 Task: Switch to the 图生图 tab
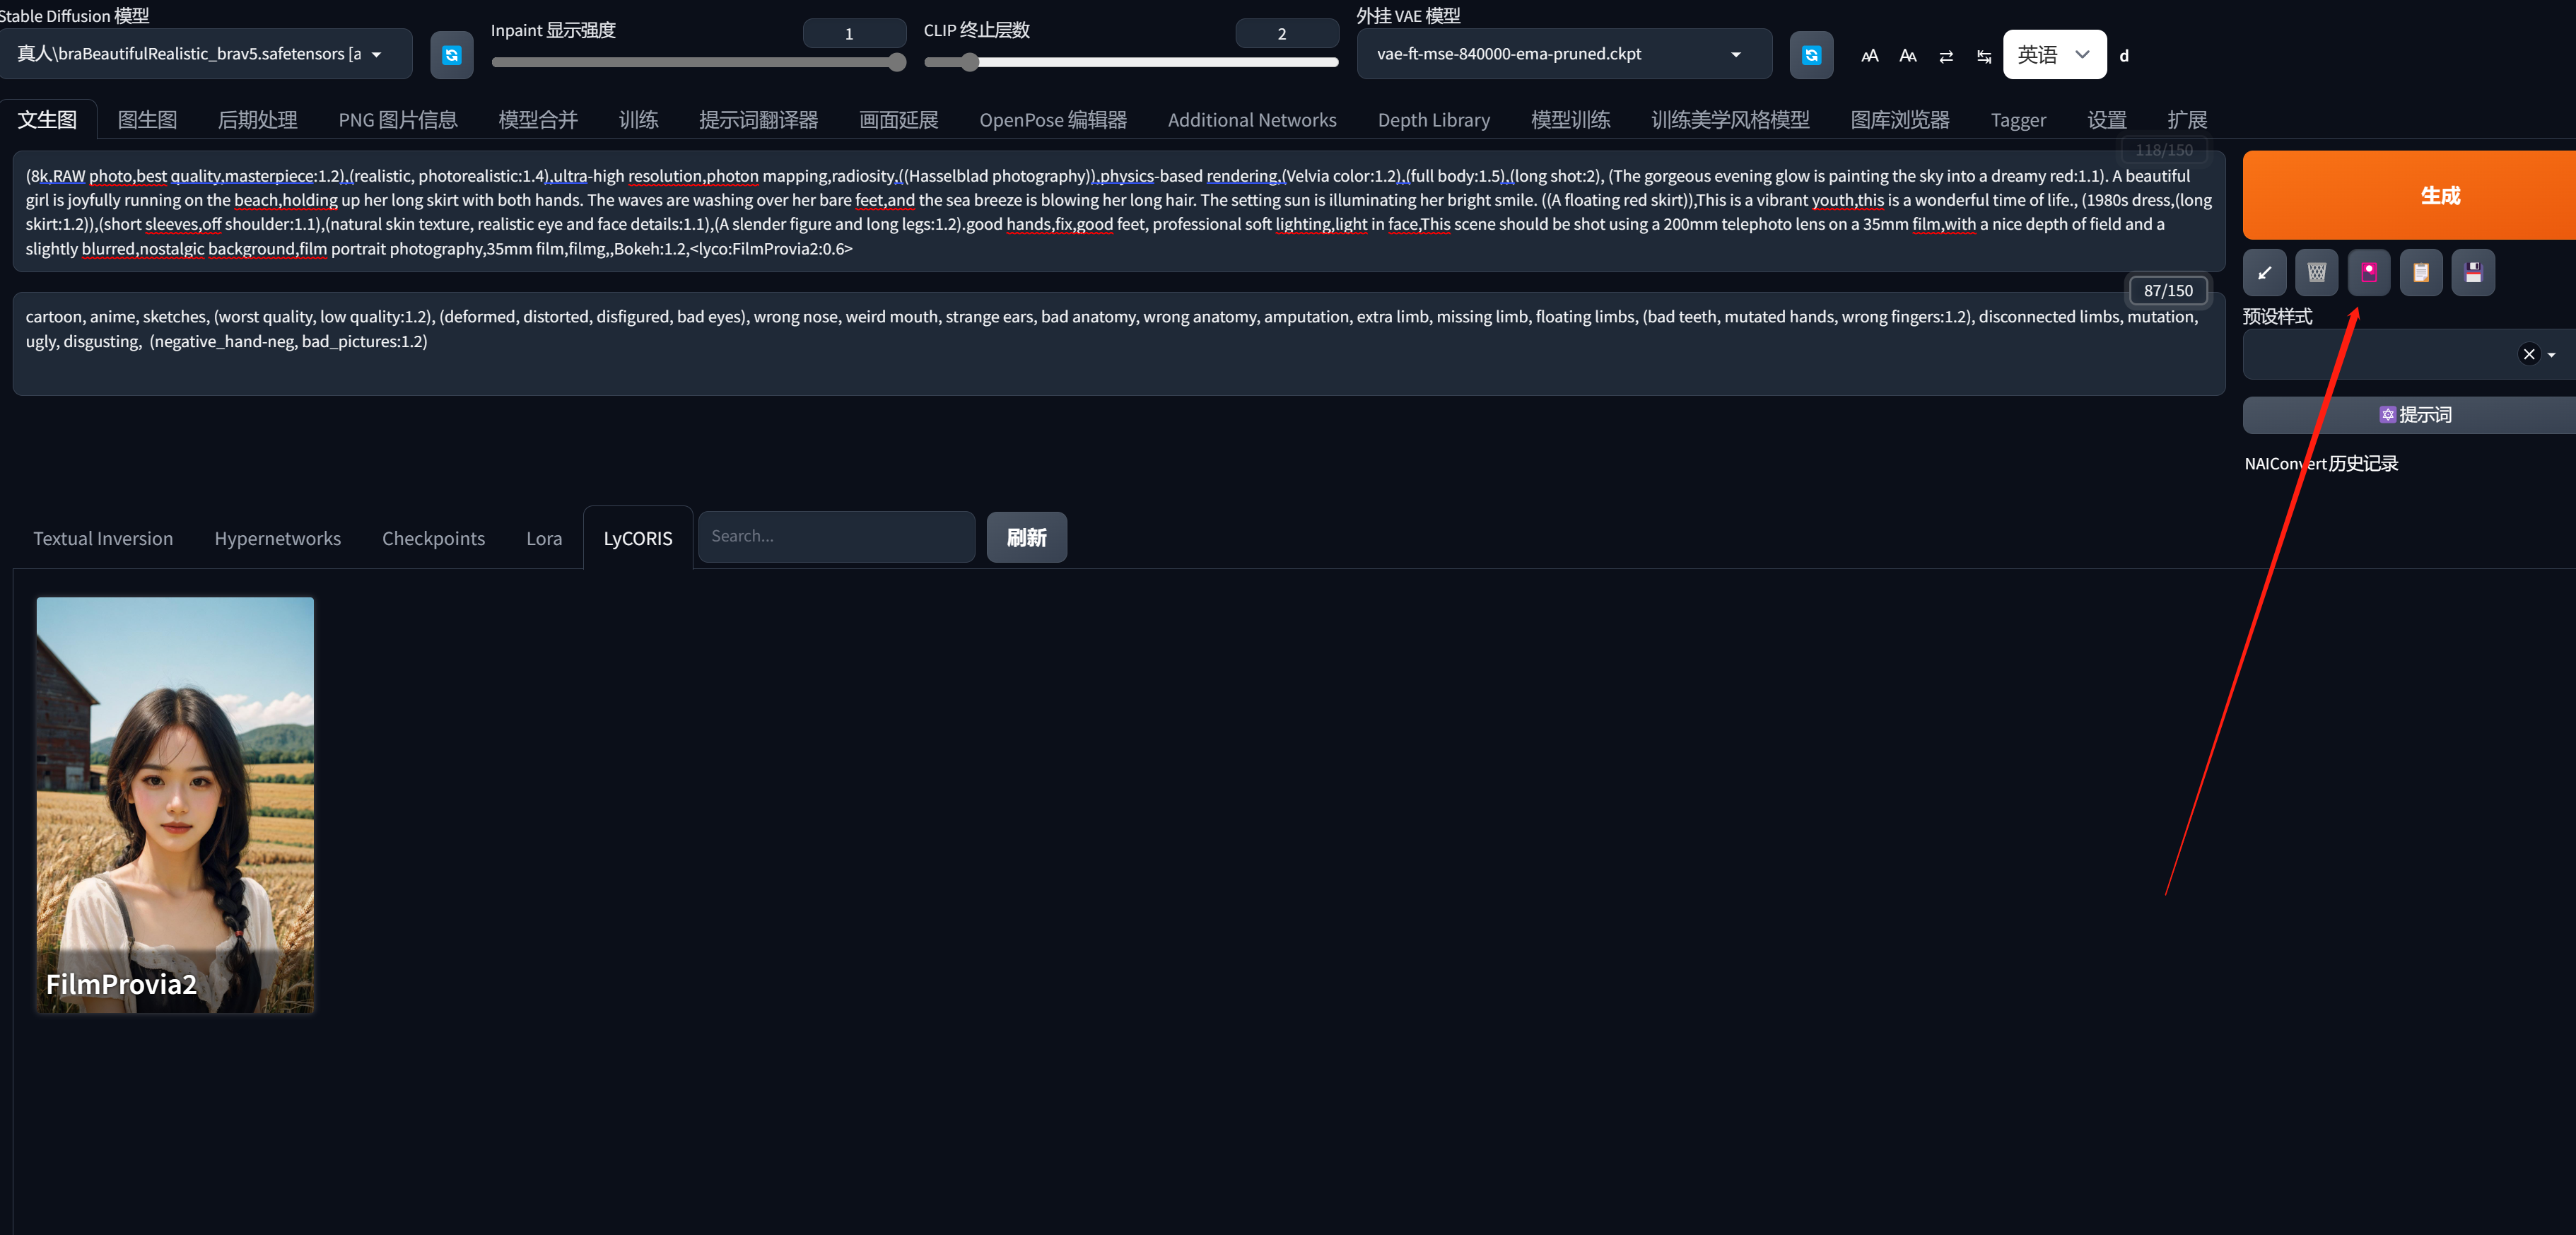[147, 120]
